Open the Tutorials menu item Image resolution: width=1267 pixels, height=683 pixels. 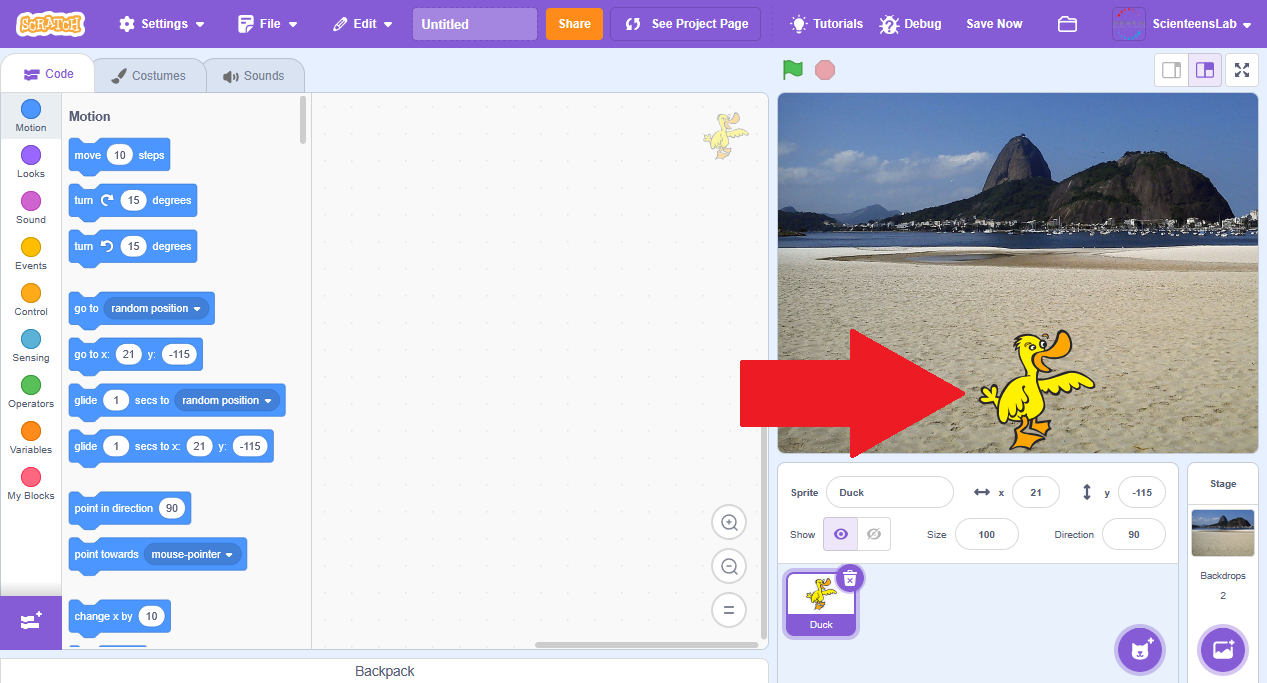[x=826, y=24]
